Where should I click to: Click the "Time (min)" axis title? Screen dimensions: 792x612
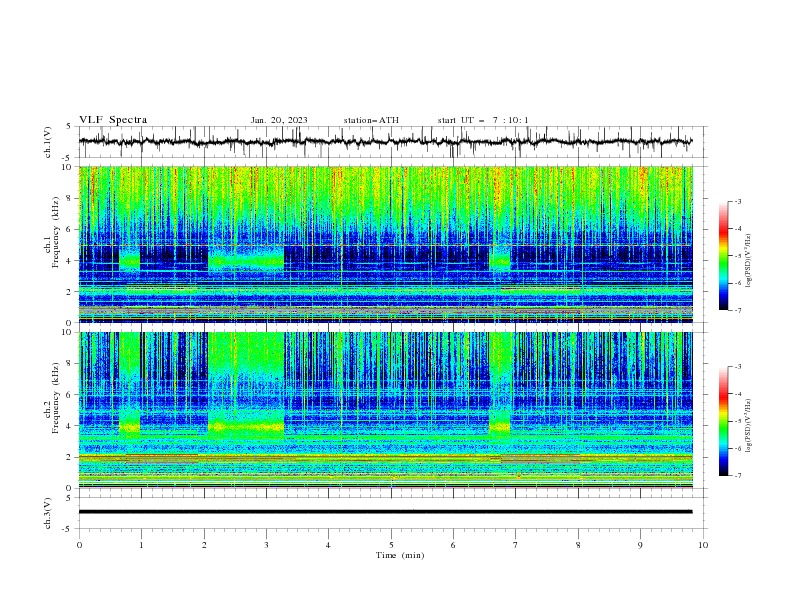click(x=400, y=555)
